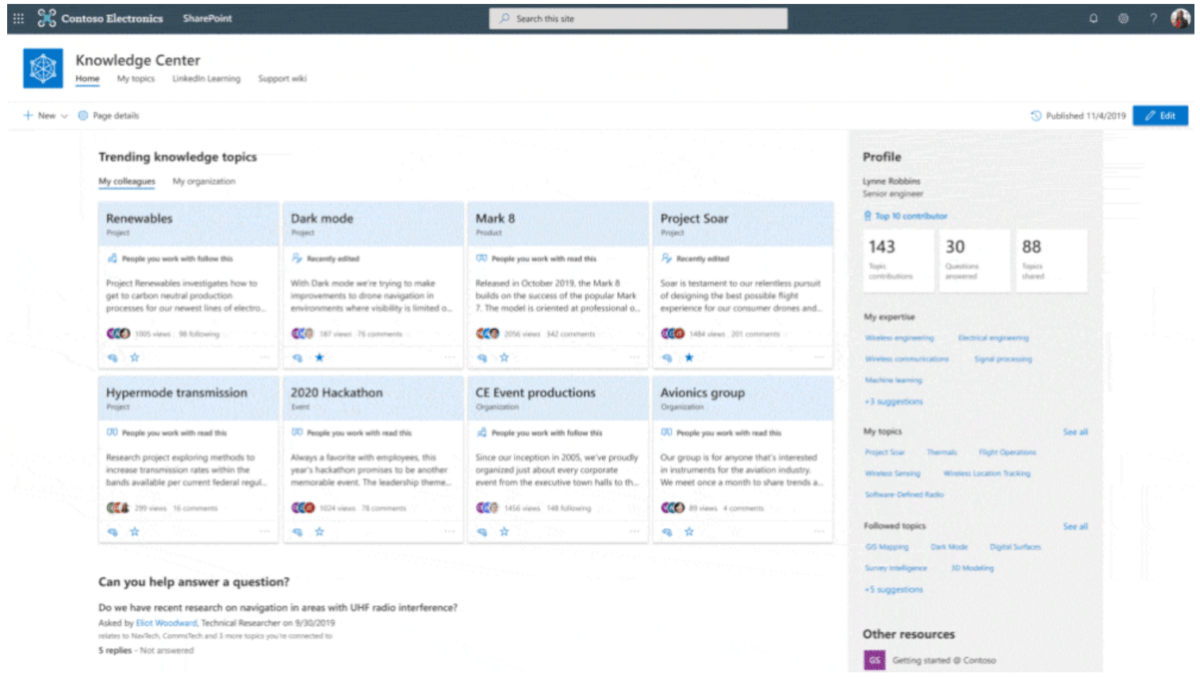Open the settings gear icon
Viewport: 1200px width, 685px height.
click(x=1123, y=19)
